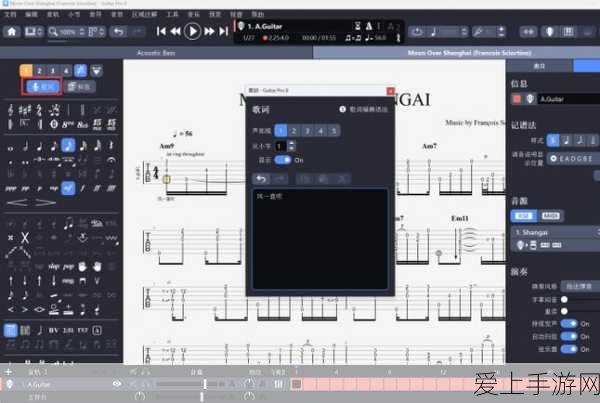Switch to the Moon Over Shanghai file tab
This screenshot has height=403, width=600.
tap(469, 53)
